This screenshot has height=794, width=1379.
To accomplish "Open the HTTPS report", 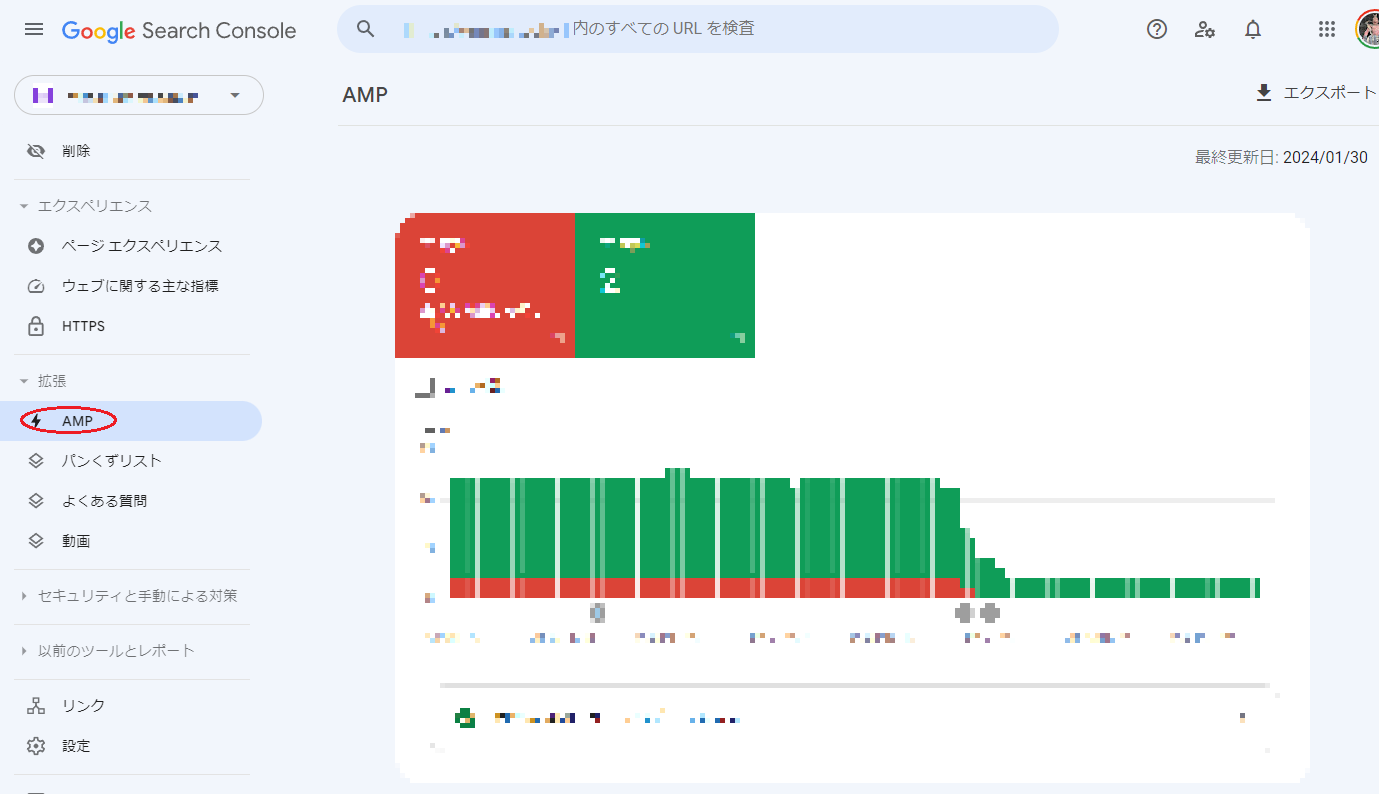I will click(x=85, y=325).
